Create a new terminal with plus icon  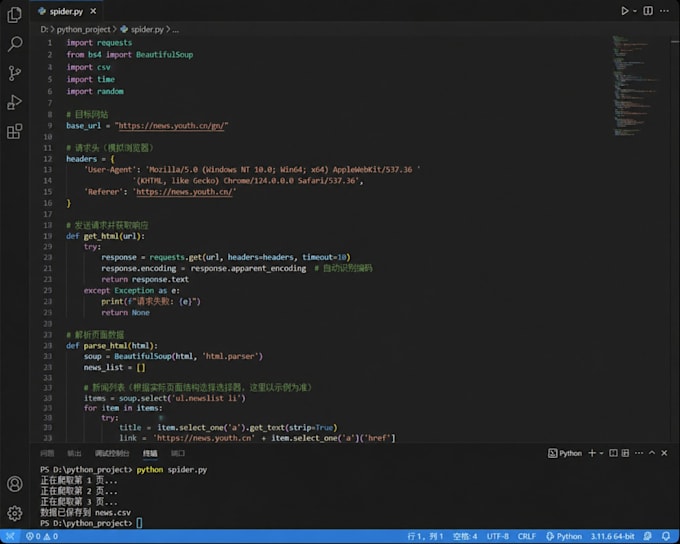point(592,453)
